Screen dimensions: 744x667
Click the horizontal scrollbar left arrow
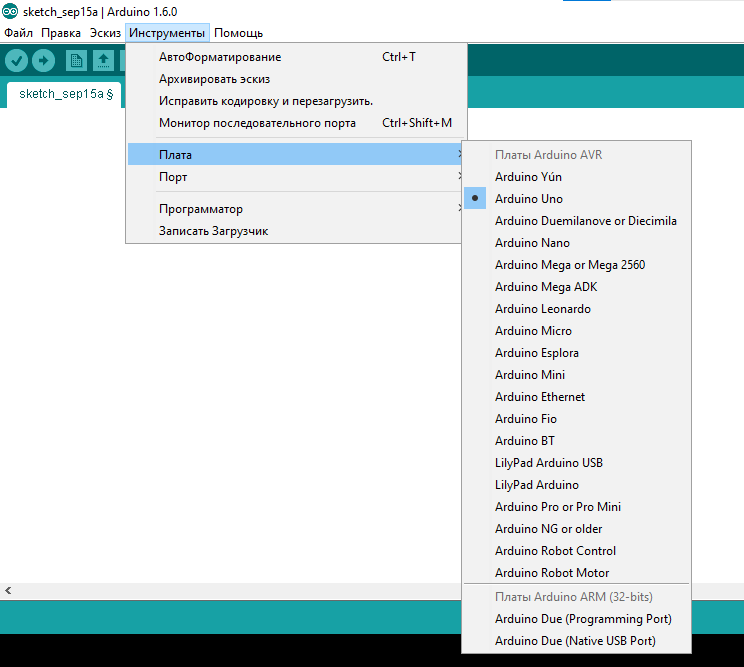click(x=8, y=591)
